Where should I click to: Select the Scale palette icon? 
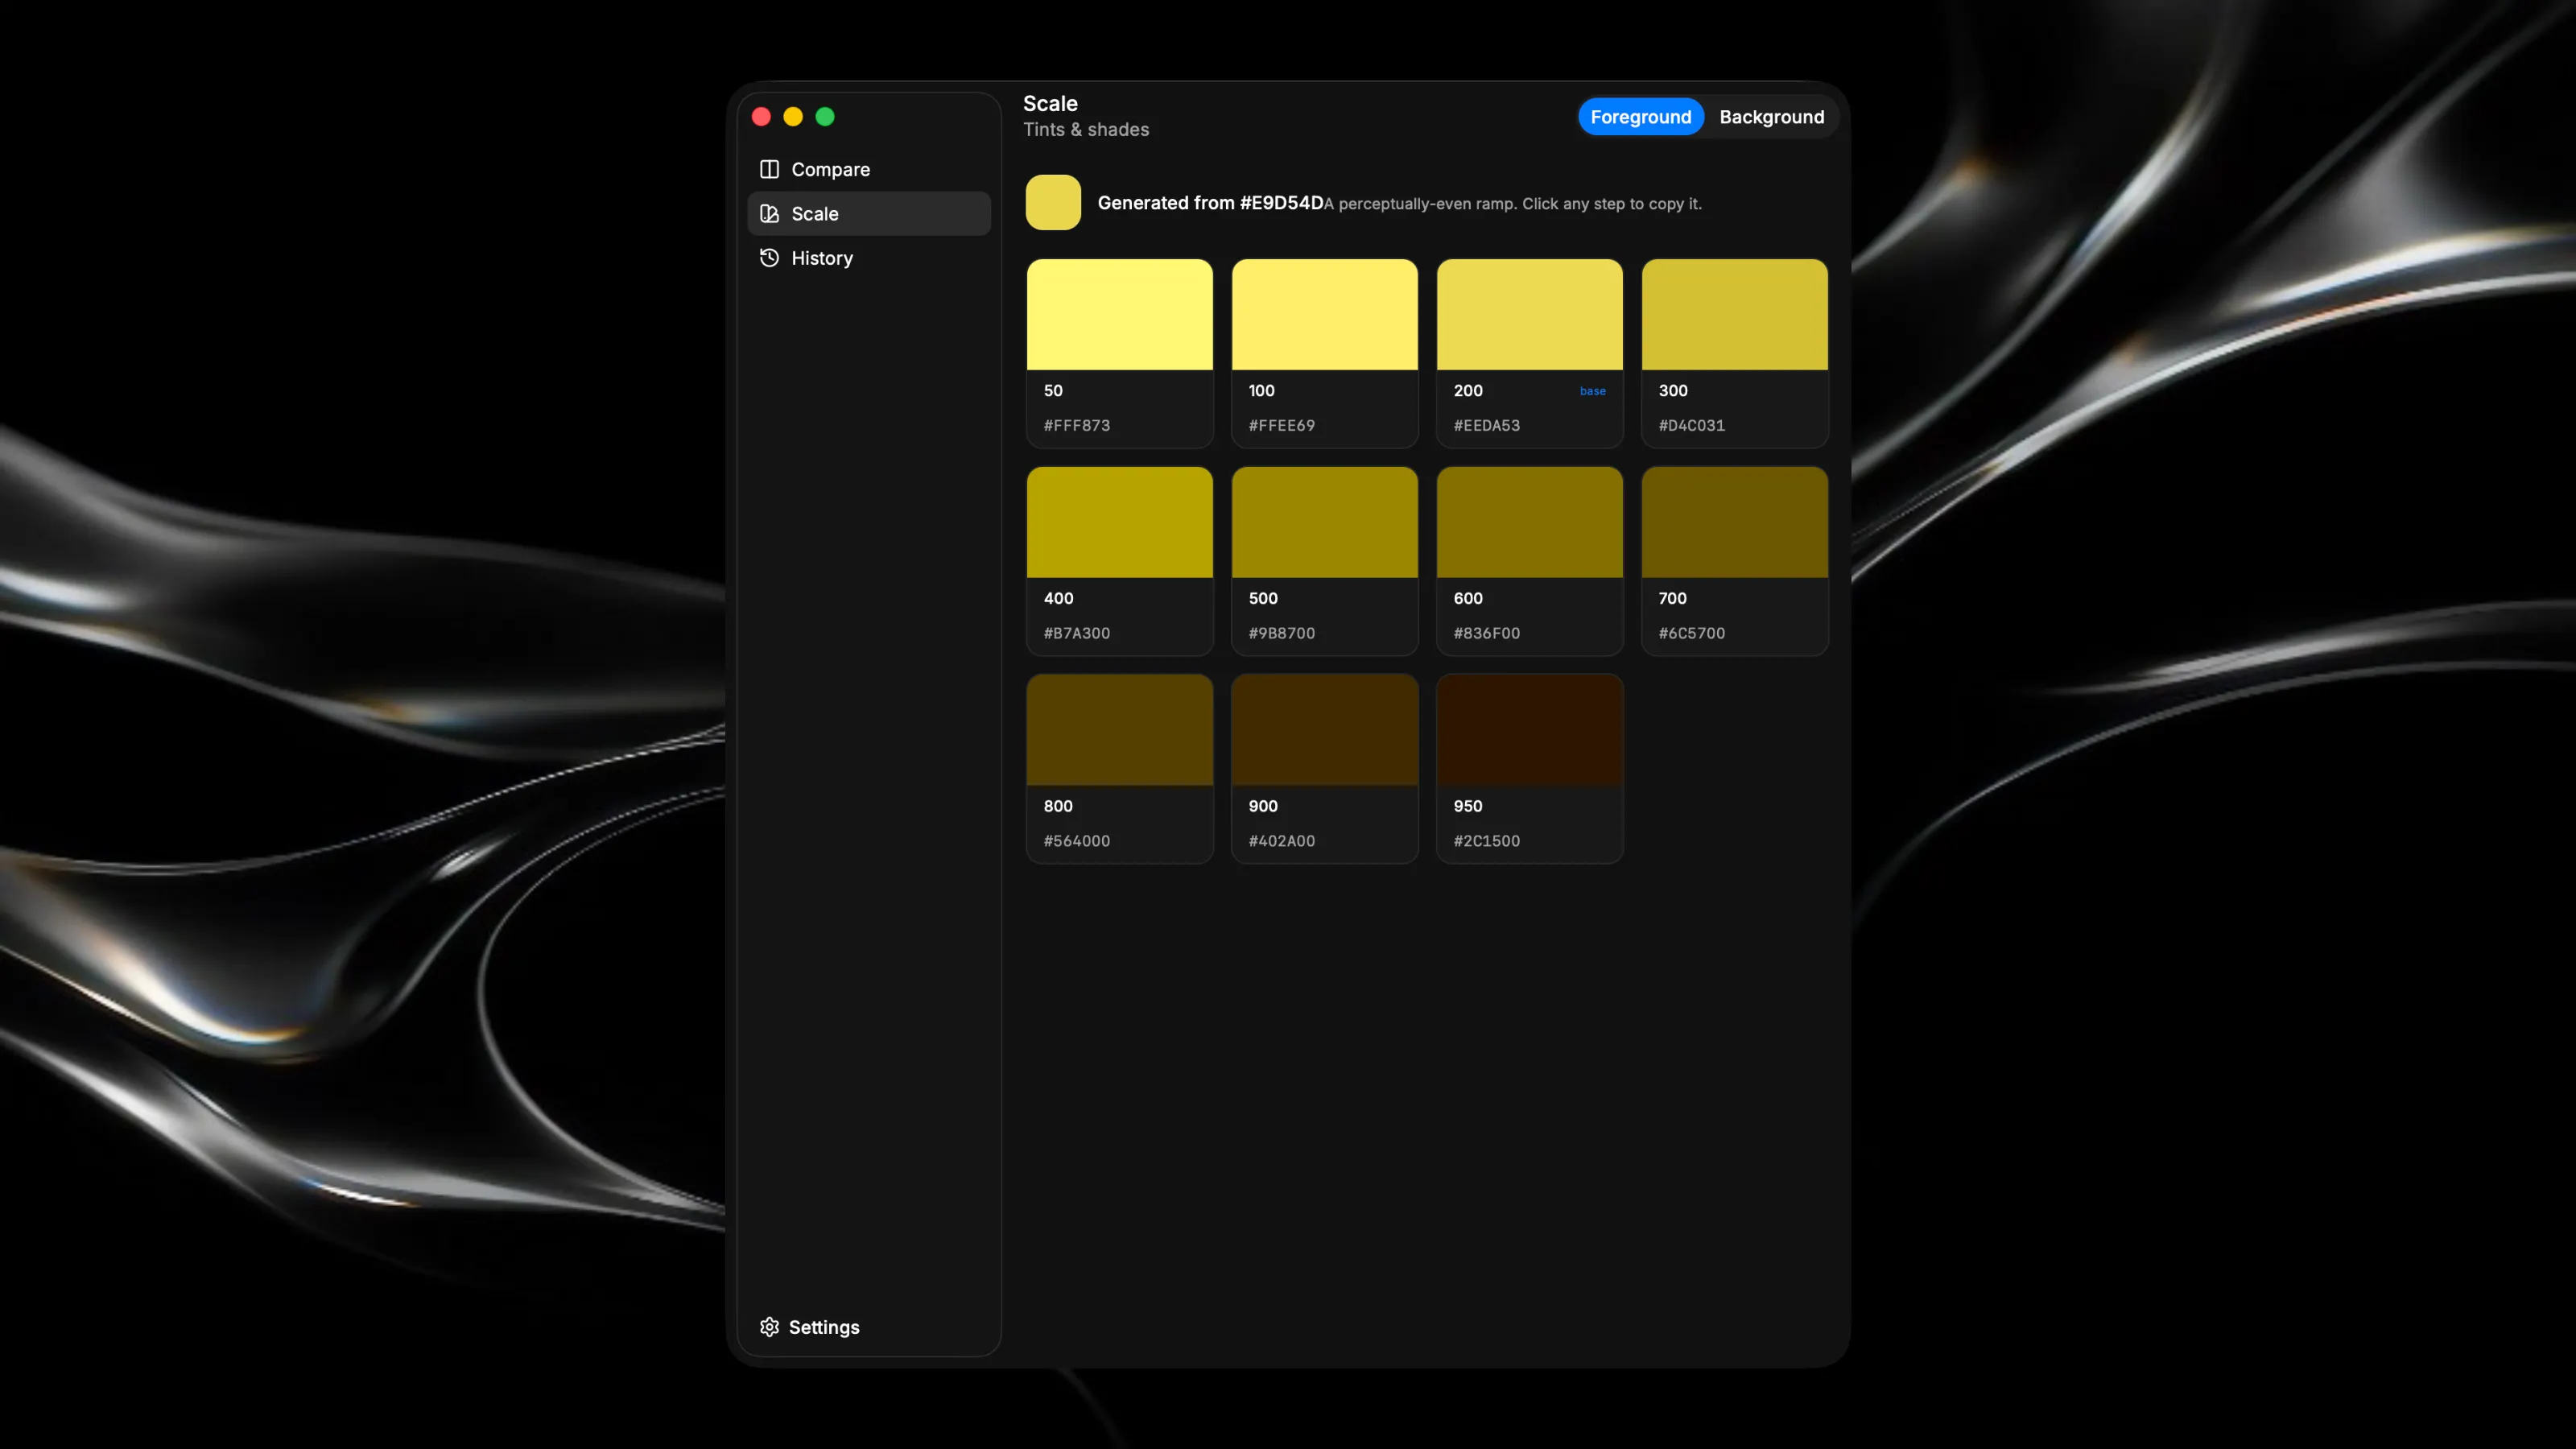pyautogui.click(x=769, y=213)
